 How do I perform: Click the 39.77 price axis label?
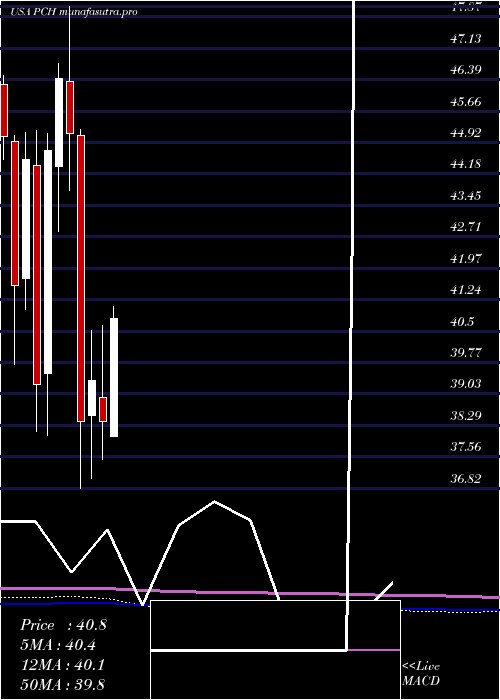click(466, 353)
